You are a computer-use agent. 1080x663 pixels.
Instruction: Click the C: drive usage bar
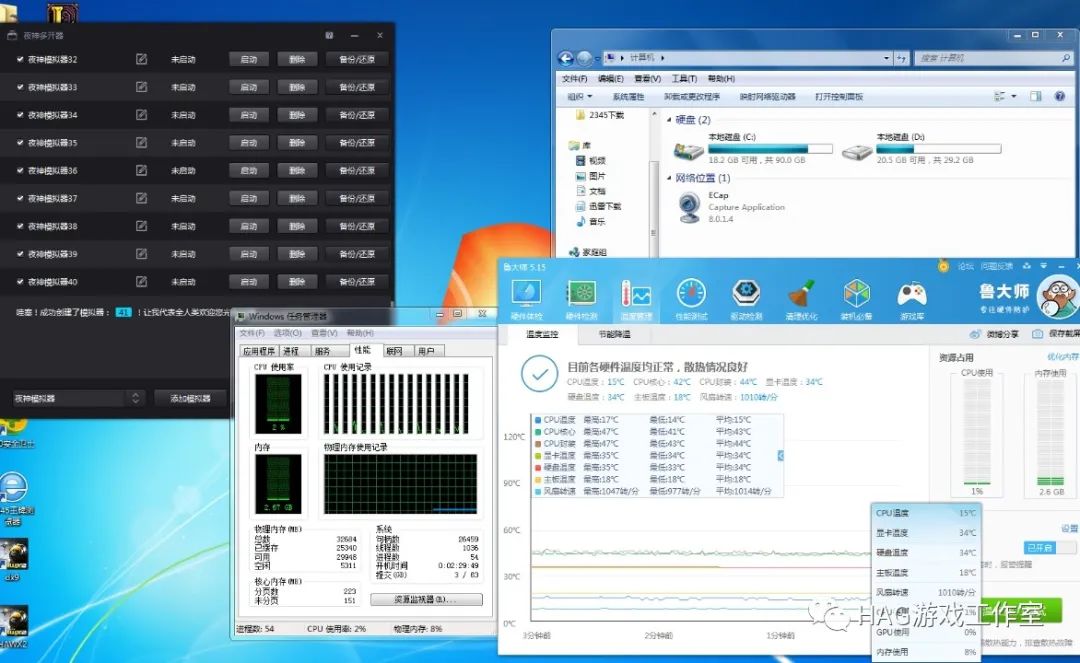pyautogui.click(x=770, y=148)
